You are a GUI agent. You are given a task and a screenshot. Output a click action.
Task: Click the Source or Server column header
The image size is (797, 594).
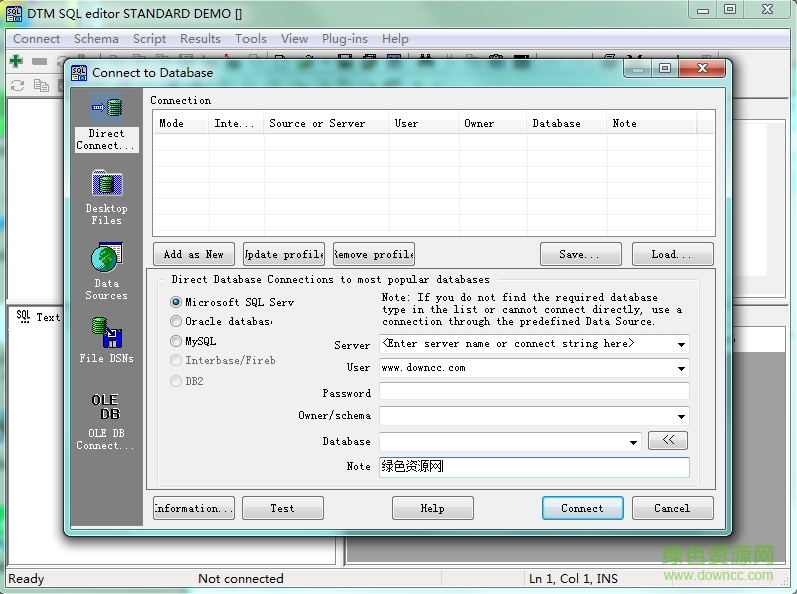pyautogui.click(x=326, y=123)
